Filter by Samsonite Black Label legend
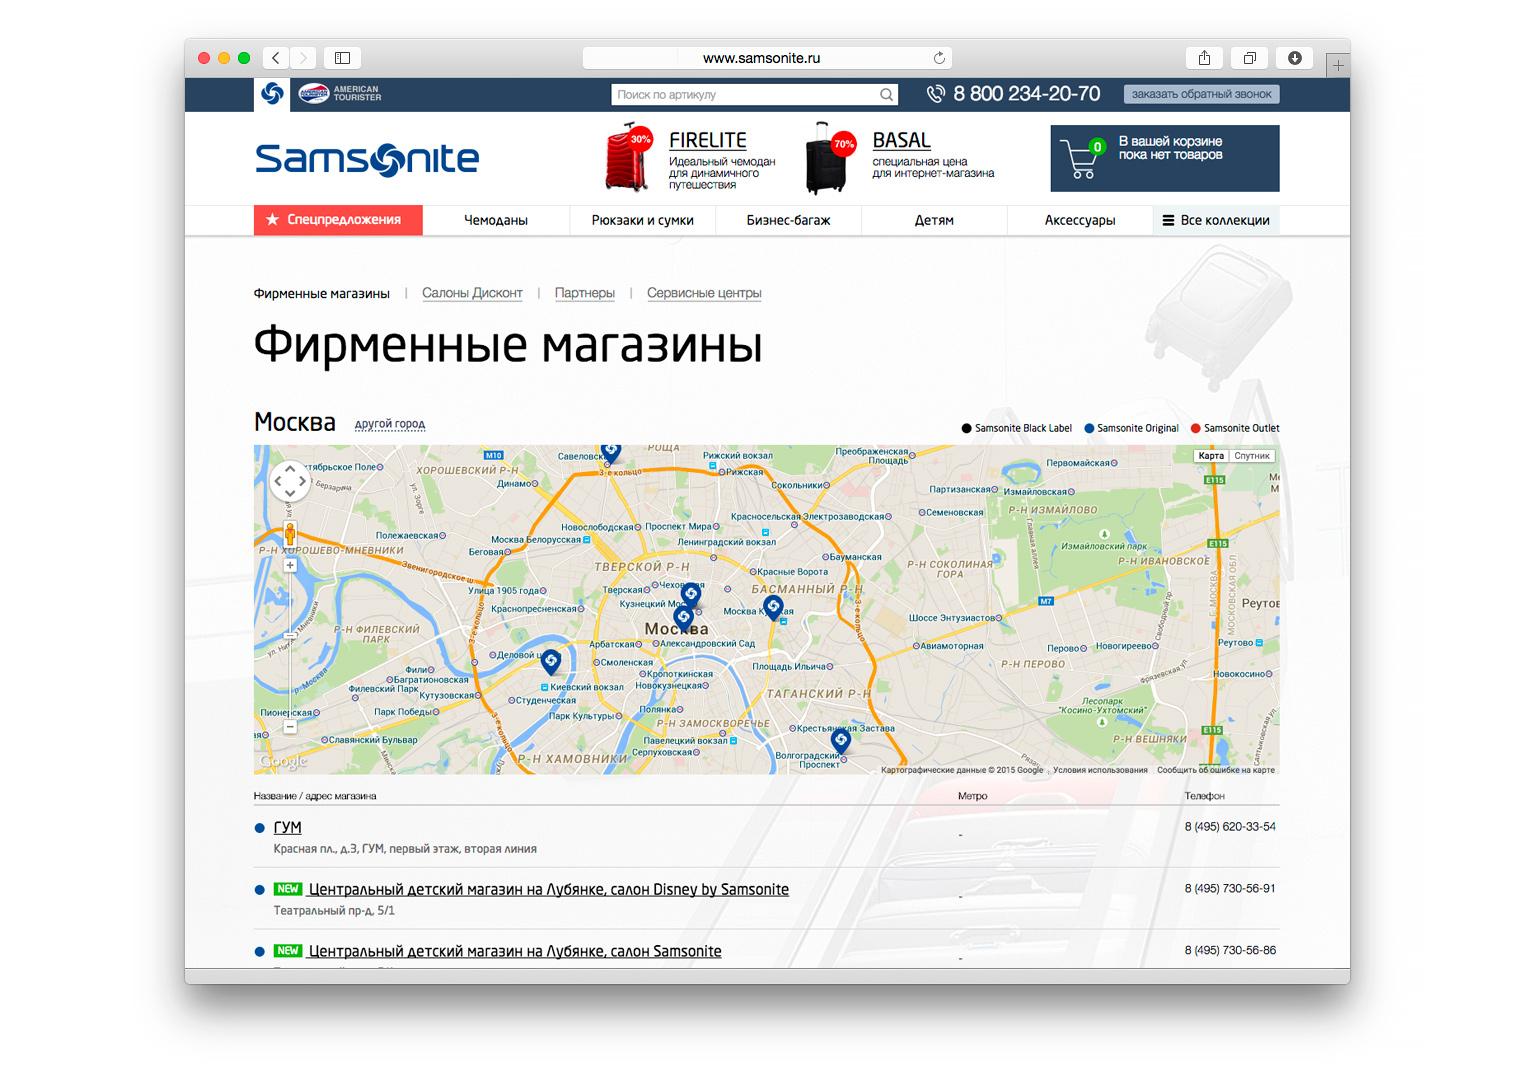 1017,428
